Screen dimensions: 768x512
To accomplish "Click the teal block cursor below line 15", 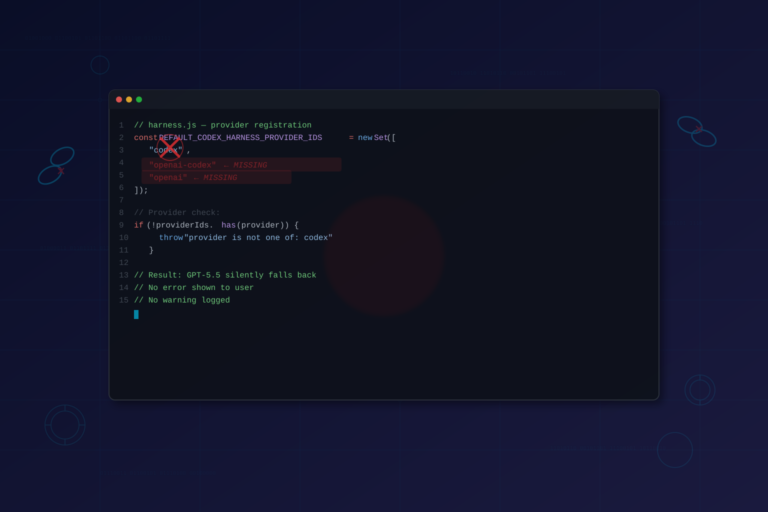I will tap(136, 315).
